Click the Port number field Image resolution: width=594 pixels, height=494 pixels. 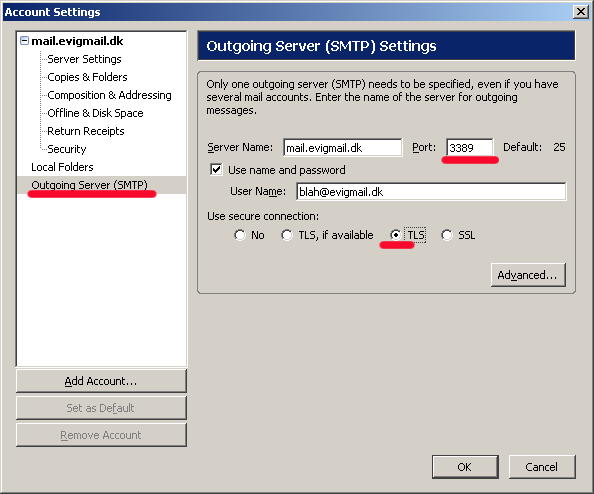470,147
